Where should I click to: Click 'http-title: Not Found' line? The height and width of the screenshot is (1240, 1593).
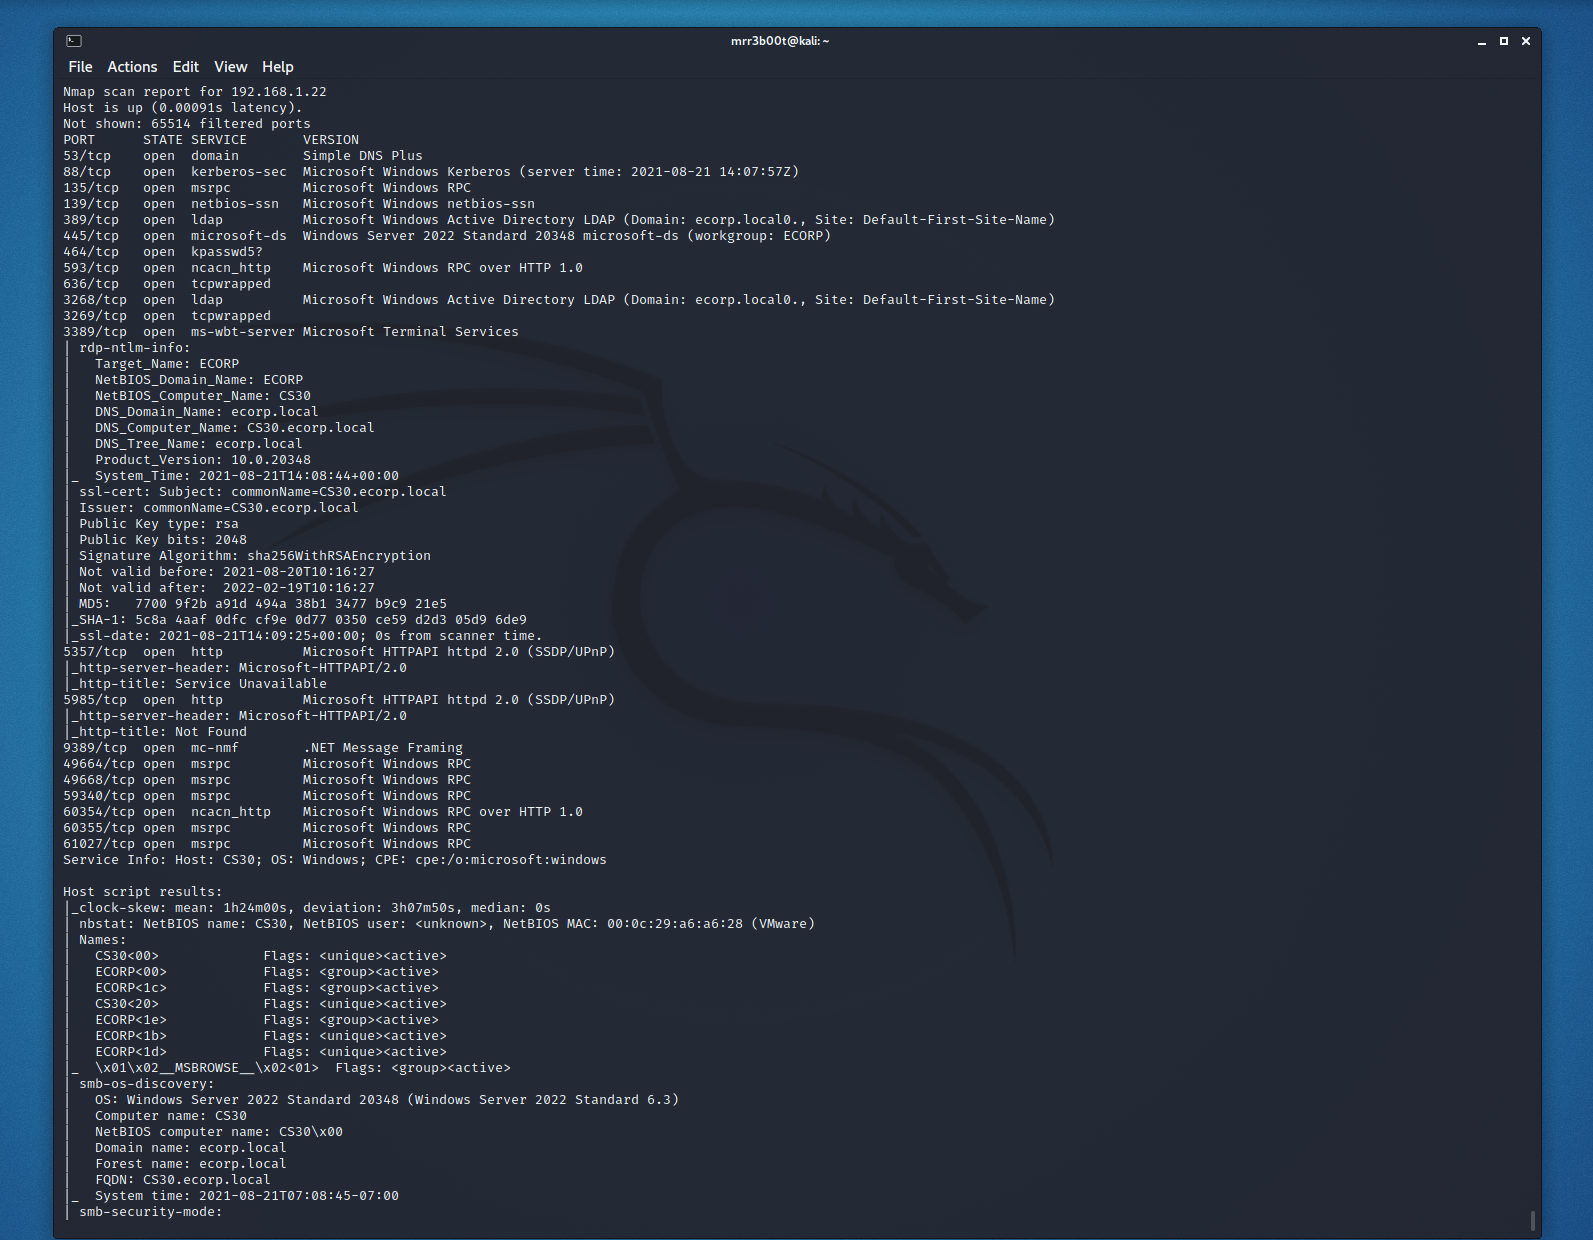point(159,732)
